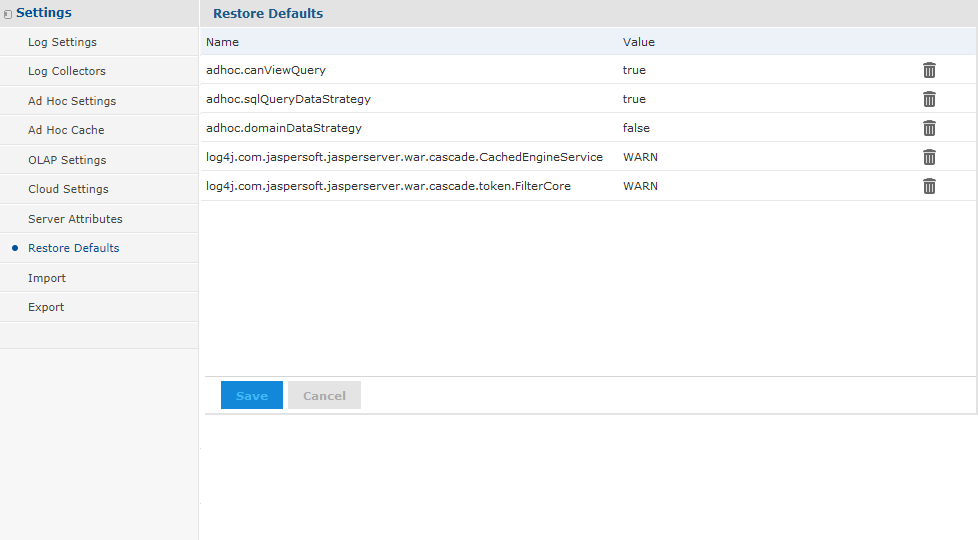Click true value for adhoc.canViewQuery
Screen dimensions: 979x540
634,70
